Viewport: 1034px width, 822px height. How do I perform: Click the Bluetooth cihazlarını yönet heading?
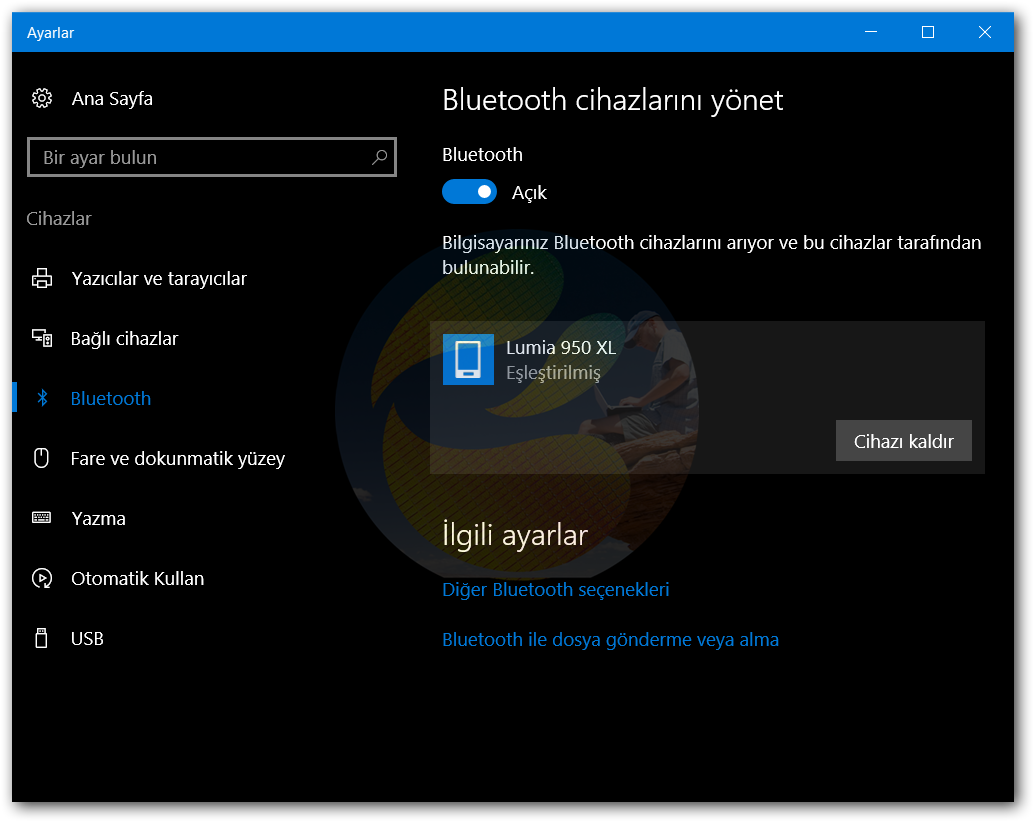click(x=612, y=100)
